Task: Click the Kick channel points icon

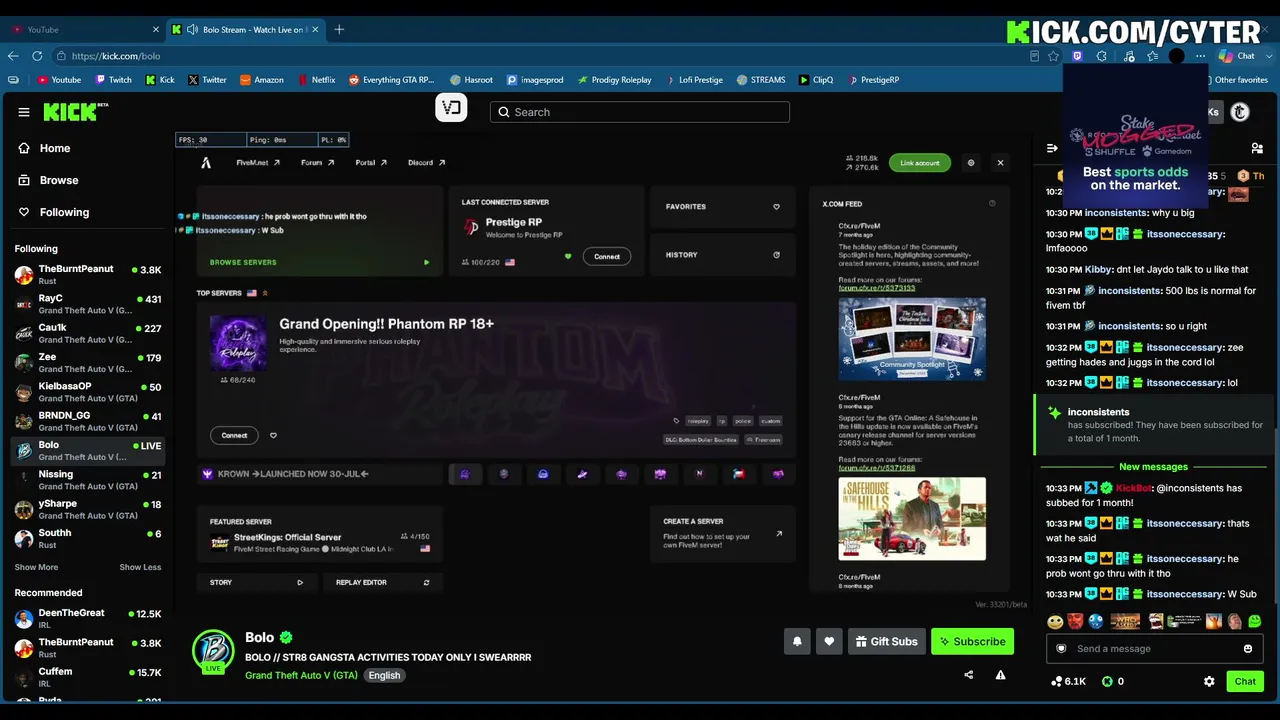Action: (1057, 681)
